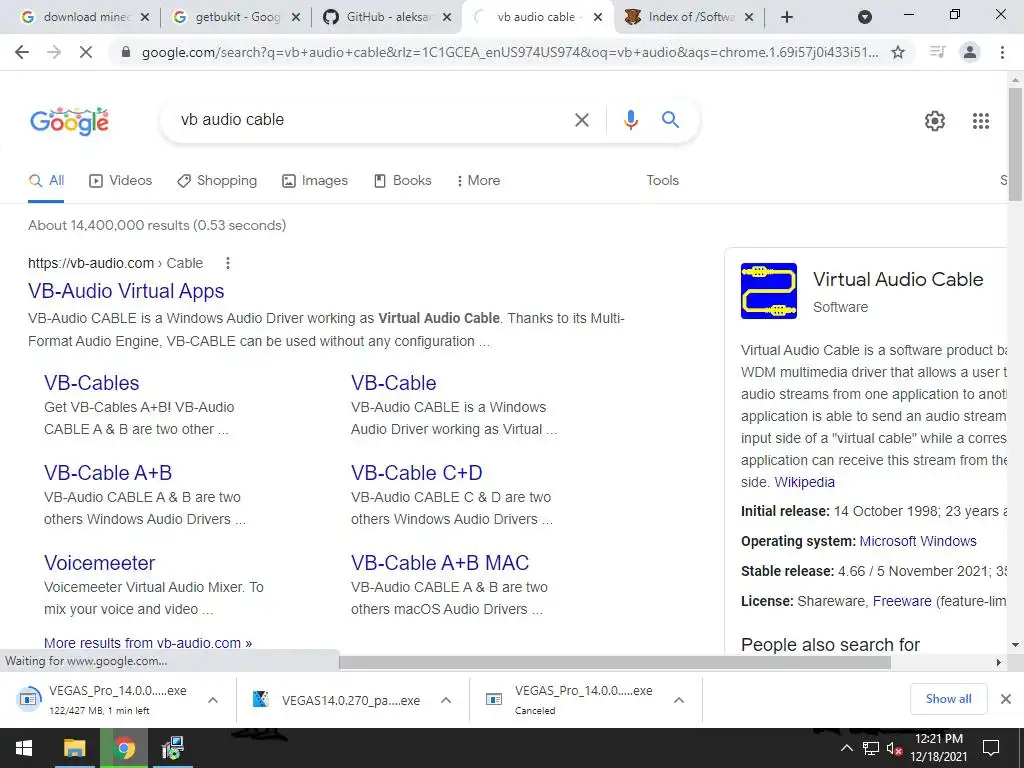
Task: Open the Google apps grid
Action: click(x=980, y=121)
